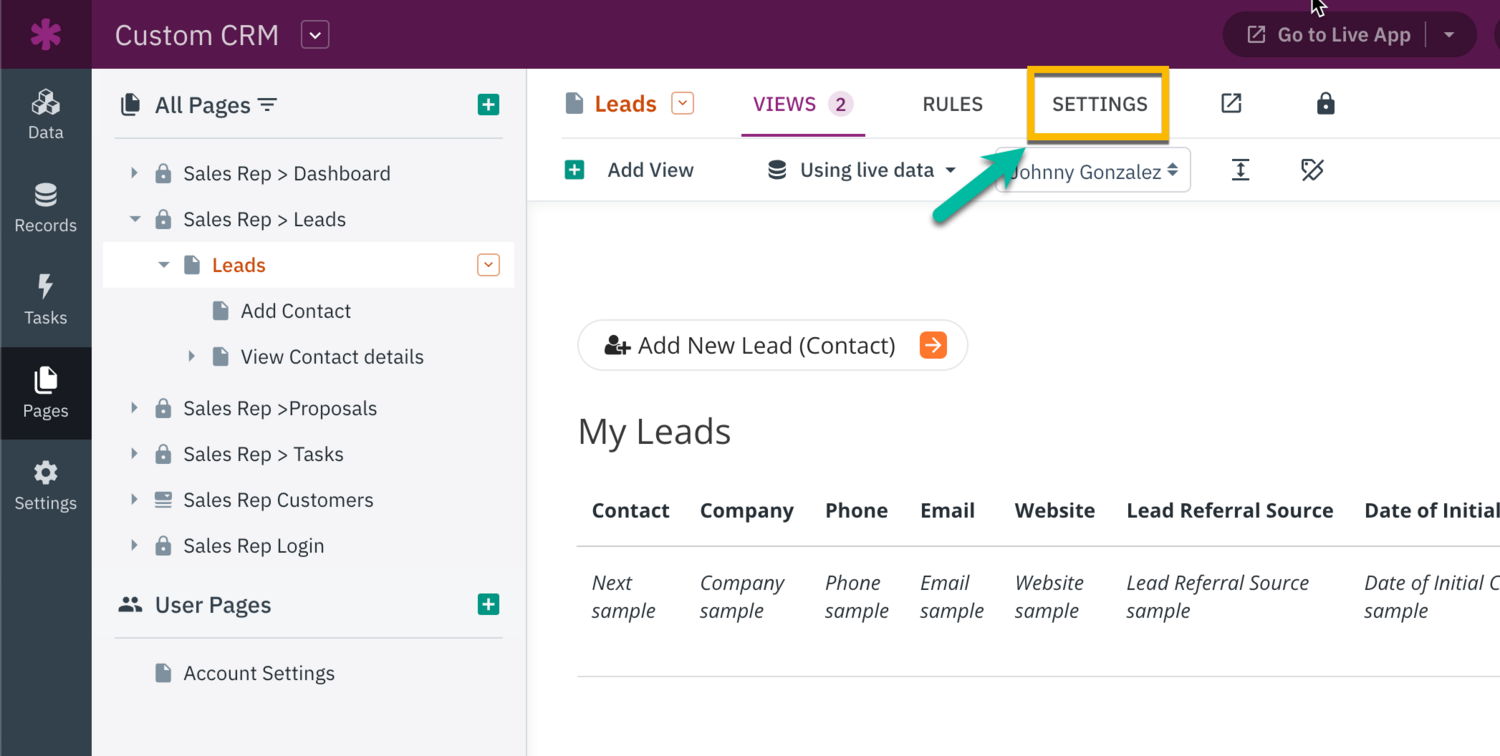The image size is (1500, 756).
Task: Open the Custom CRM app dropdown
Action: [315, 35]
